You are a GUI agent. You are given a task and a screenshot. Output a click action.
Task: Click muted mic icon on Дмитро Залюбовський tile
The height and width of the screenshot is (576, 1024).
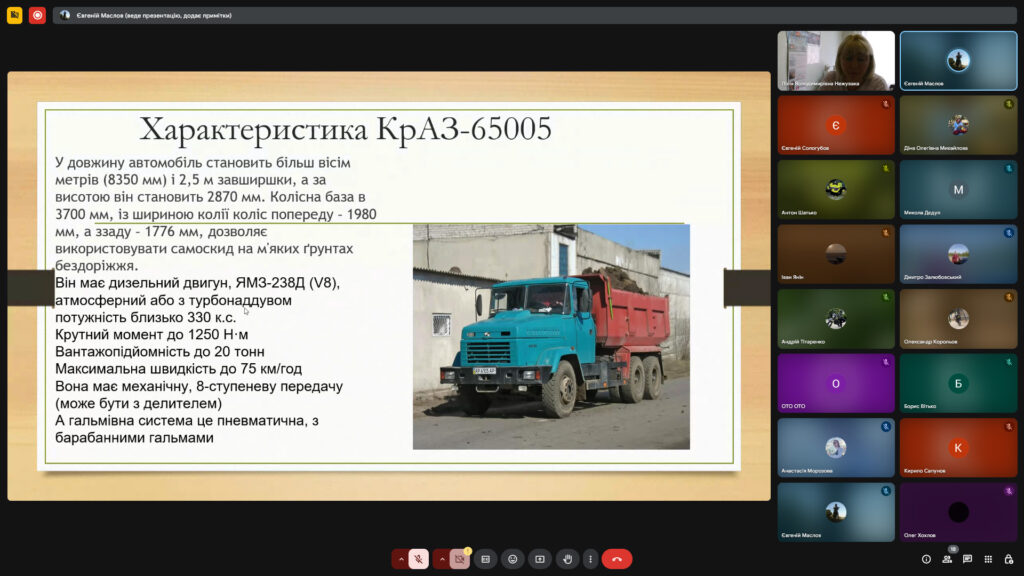pos(1009,233)
